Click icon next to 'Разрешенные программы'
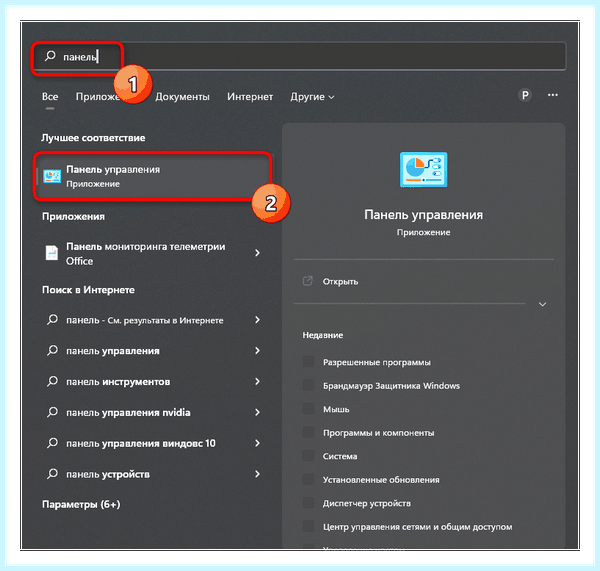Screen dimensions: 600x571 [308, 362]
